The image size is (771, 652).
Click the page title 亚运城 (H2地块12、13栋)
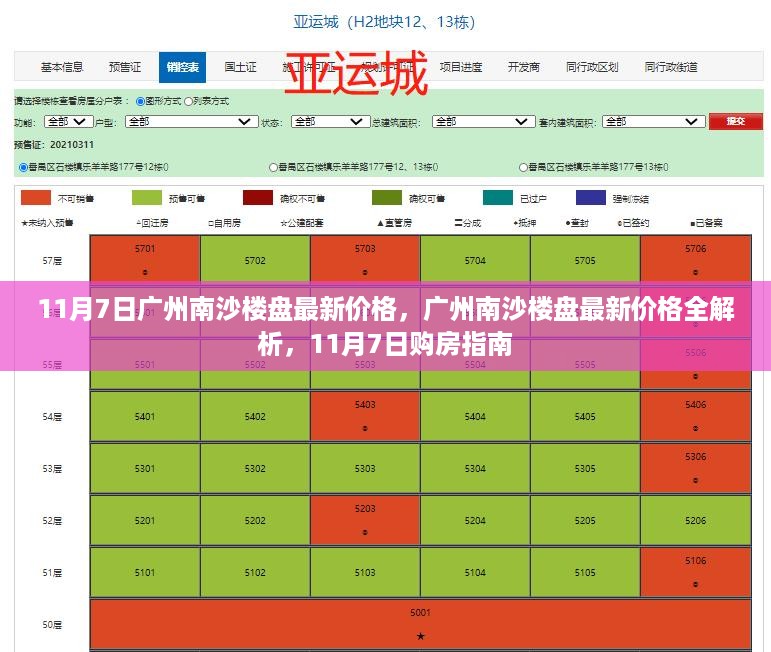[x=385, y=22]
